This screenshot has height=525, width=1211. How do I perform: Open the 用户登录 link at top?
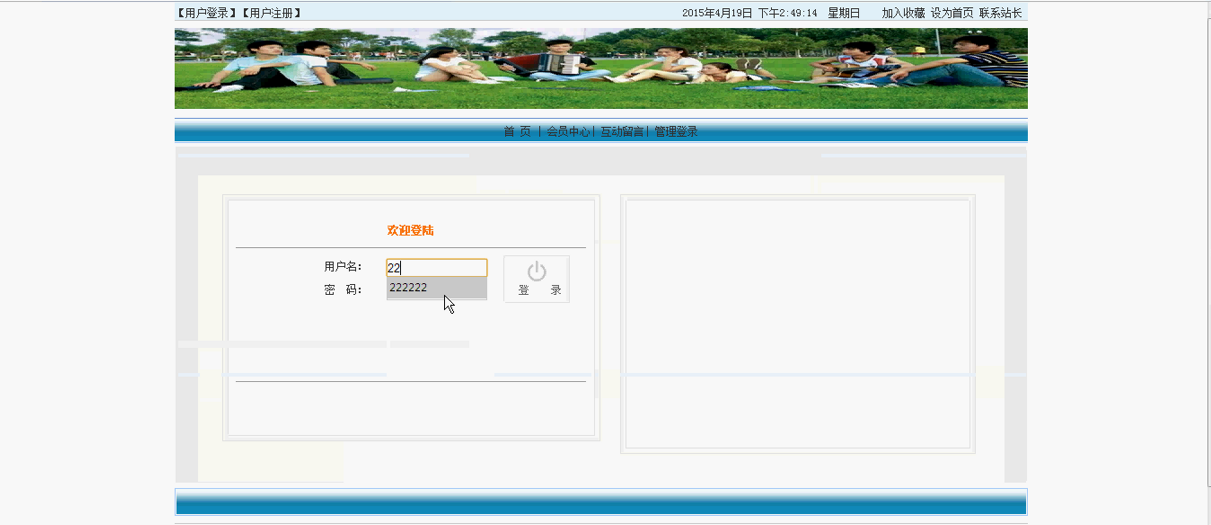(207, 13)
